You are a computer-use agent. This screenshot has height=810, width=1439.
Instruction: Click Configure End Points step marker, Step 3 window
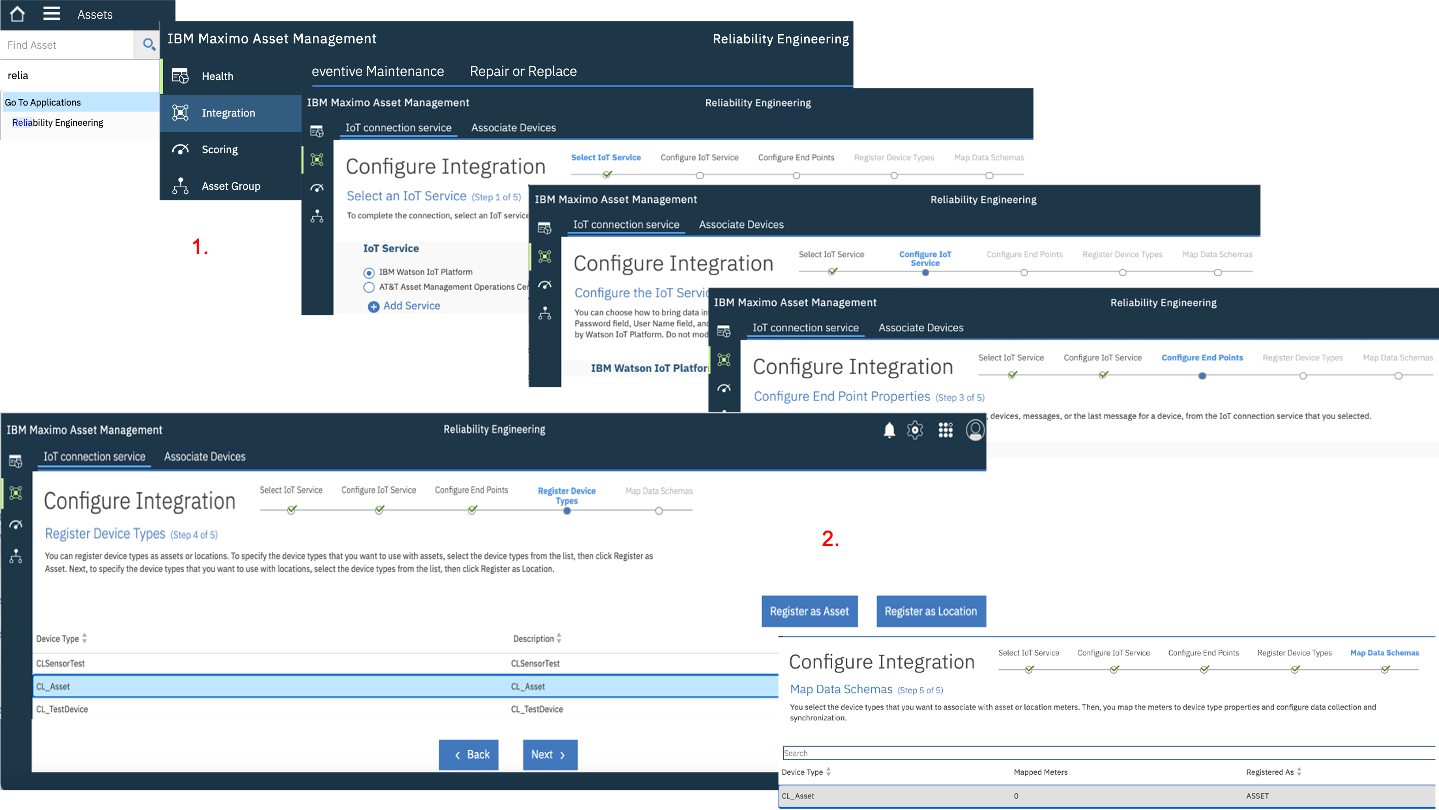coord(1202,375)
